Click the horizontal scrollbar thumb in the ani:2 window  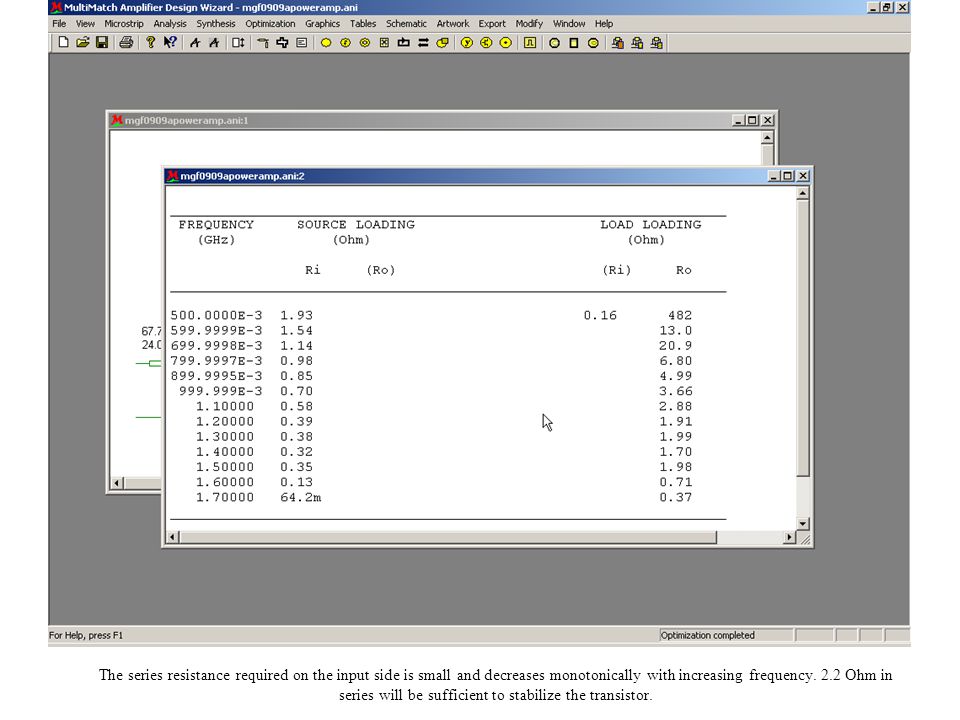(x=448, y=537)
